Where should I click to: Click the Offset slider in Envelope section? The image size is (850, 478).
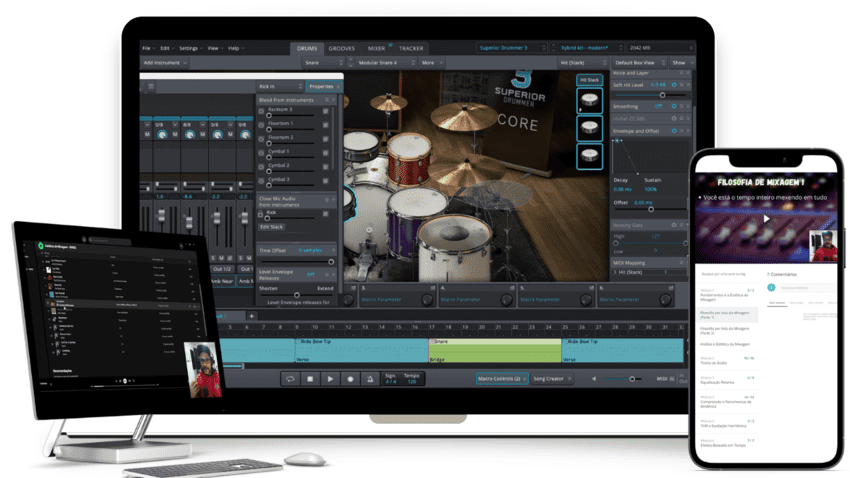tap(649, 209)
